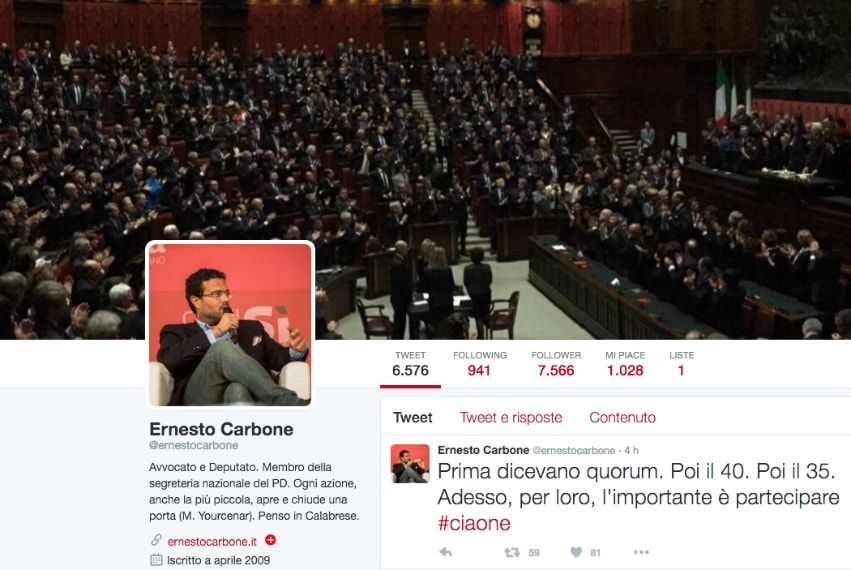Click the retweet icon on the #ciaone tweet
This screenshot has width=851, height=570.
[512, 552]
